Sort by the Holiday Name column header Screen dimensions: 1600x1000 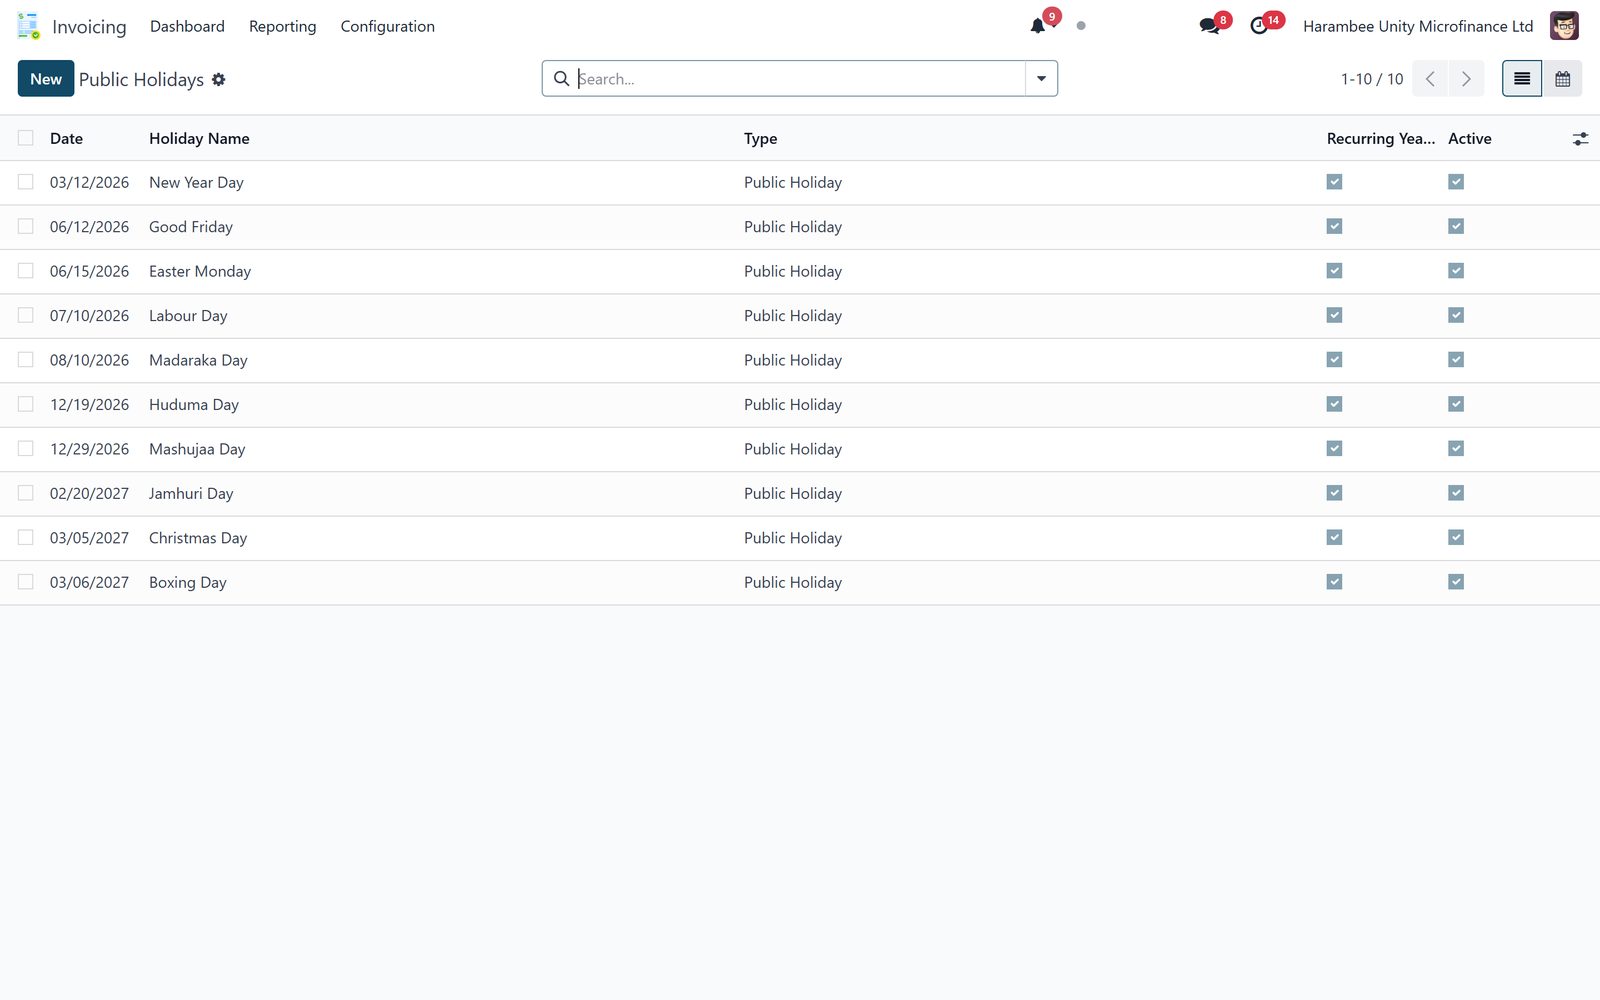199,138
